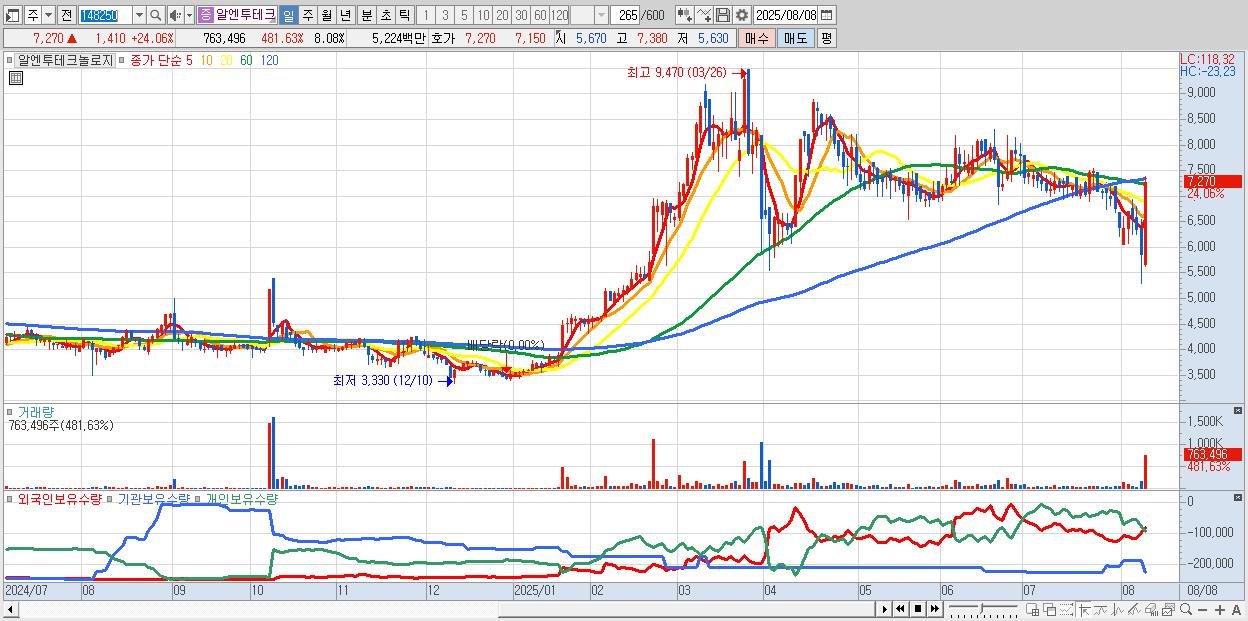
Task: Click the stop button in bottom toolbar
Action: [917, 609]
